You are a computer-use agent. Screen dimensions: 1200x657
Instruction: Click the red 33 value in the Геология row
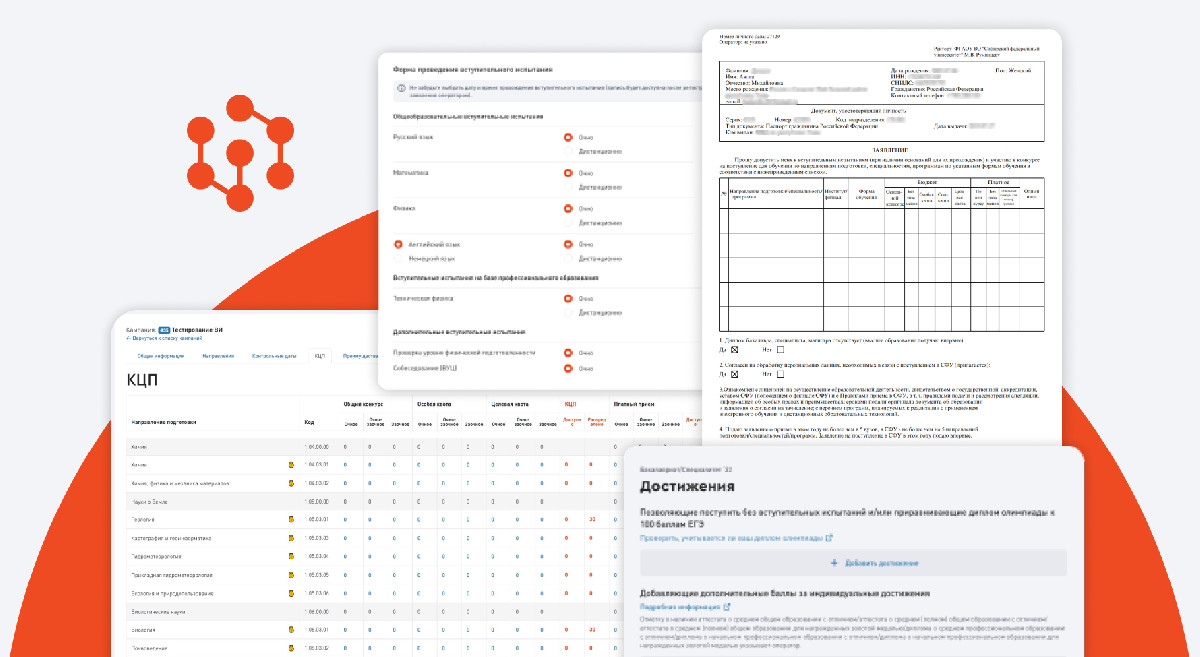593,519
